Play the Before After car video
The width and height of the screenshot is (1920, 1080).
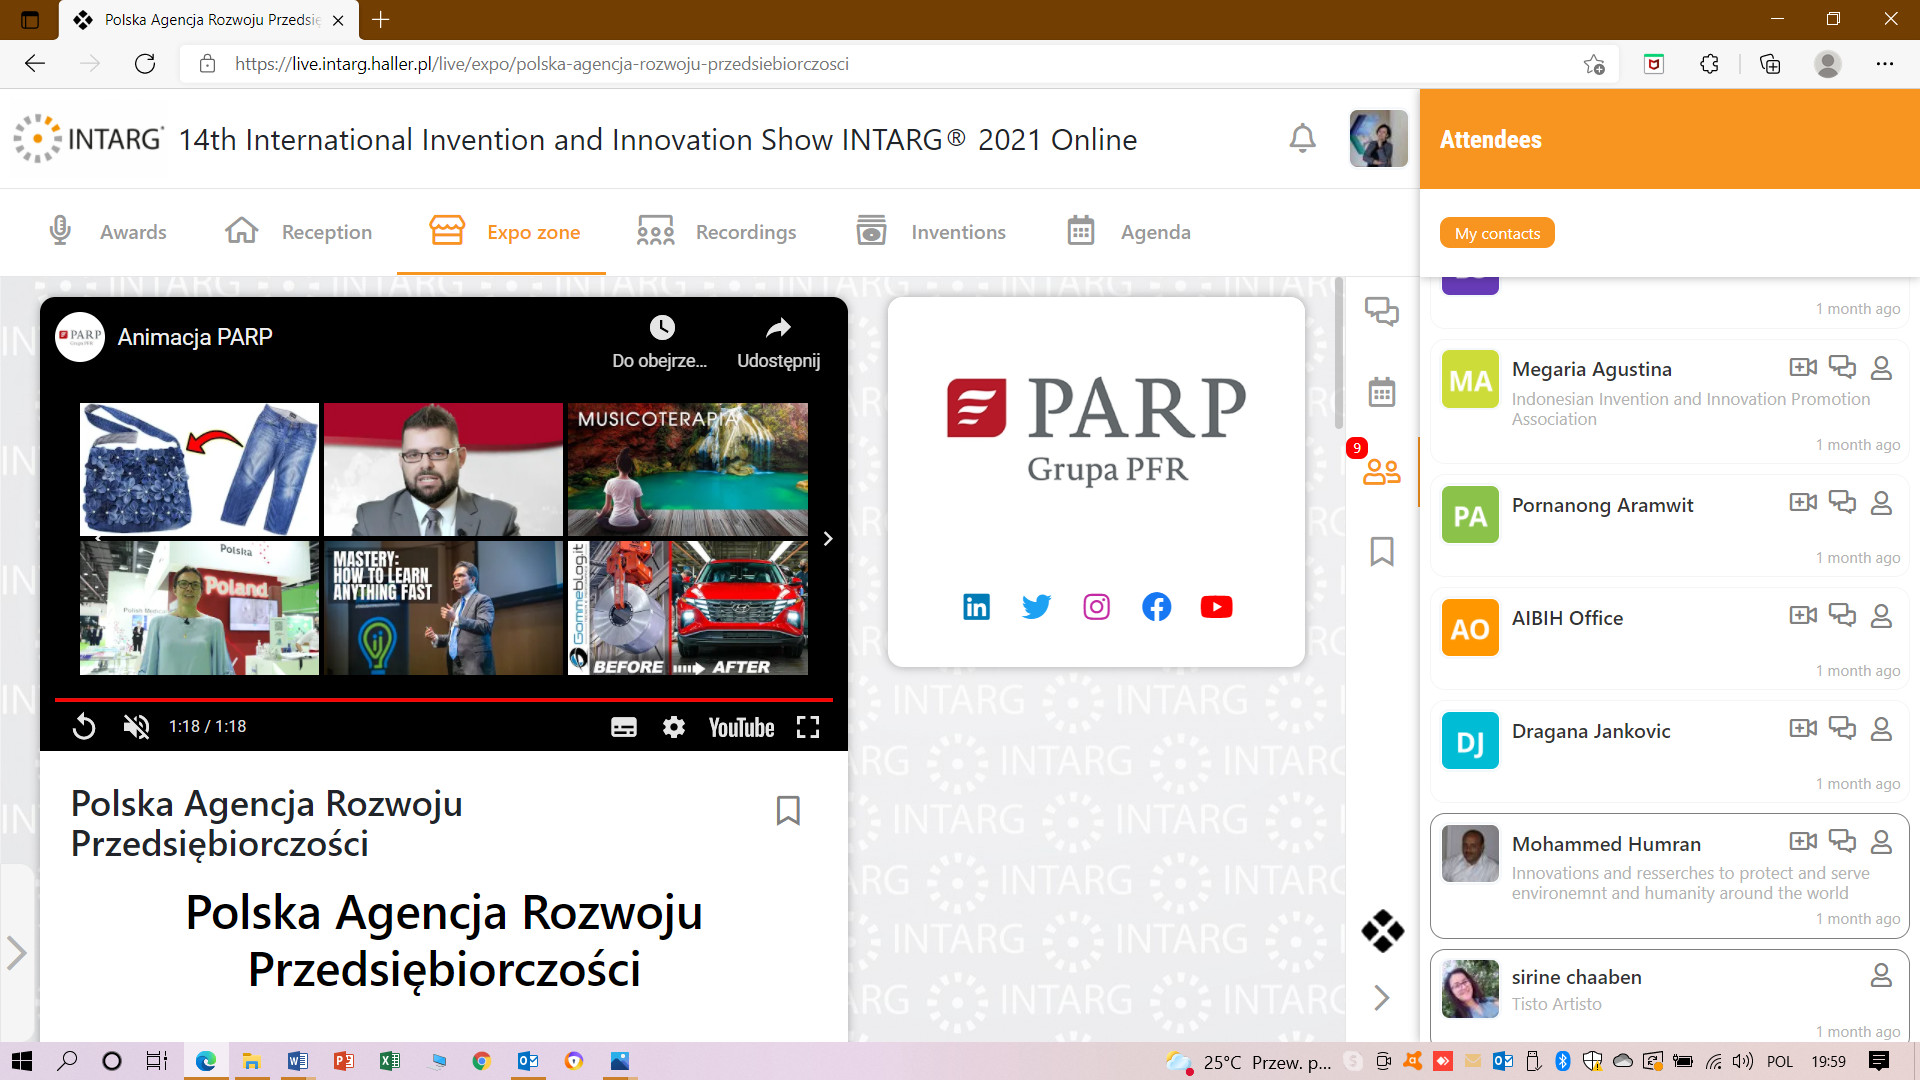click(688, 608)
